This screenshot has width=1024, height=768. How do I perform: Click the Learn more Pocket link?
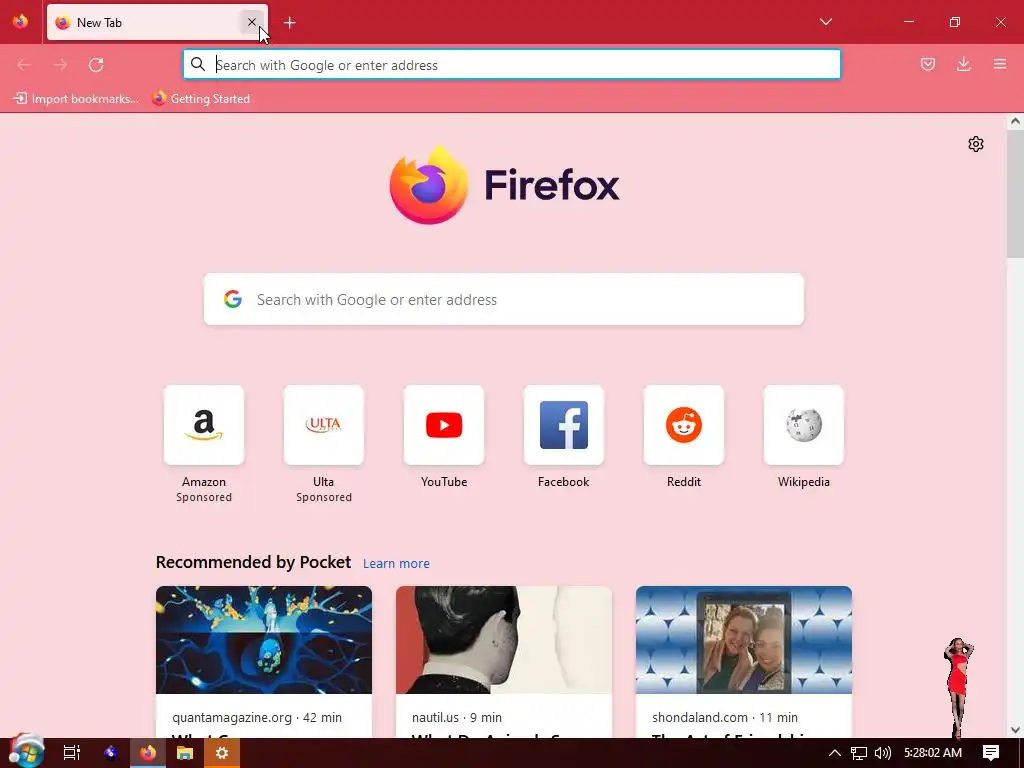(396, 564)
